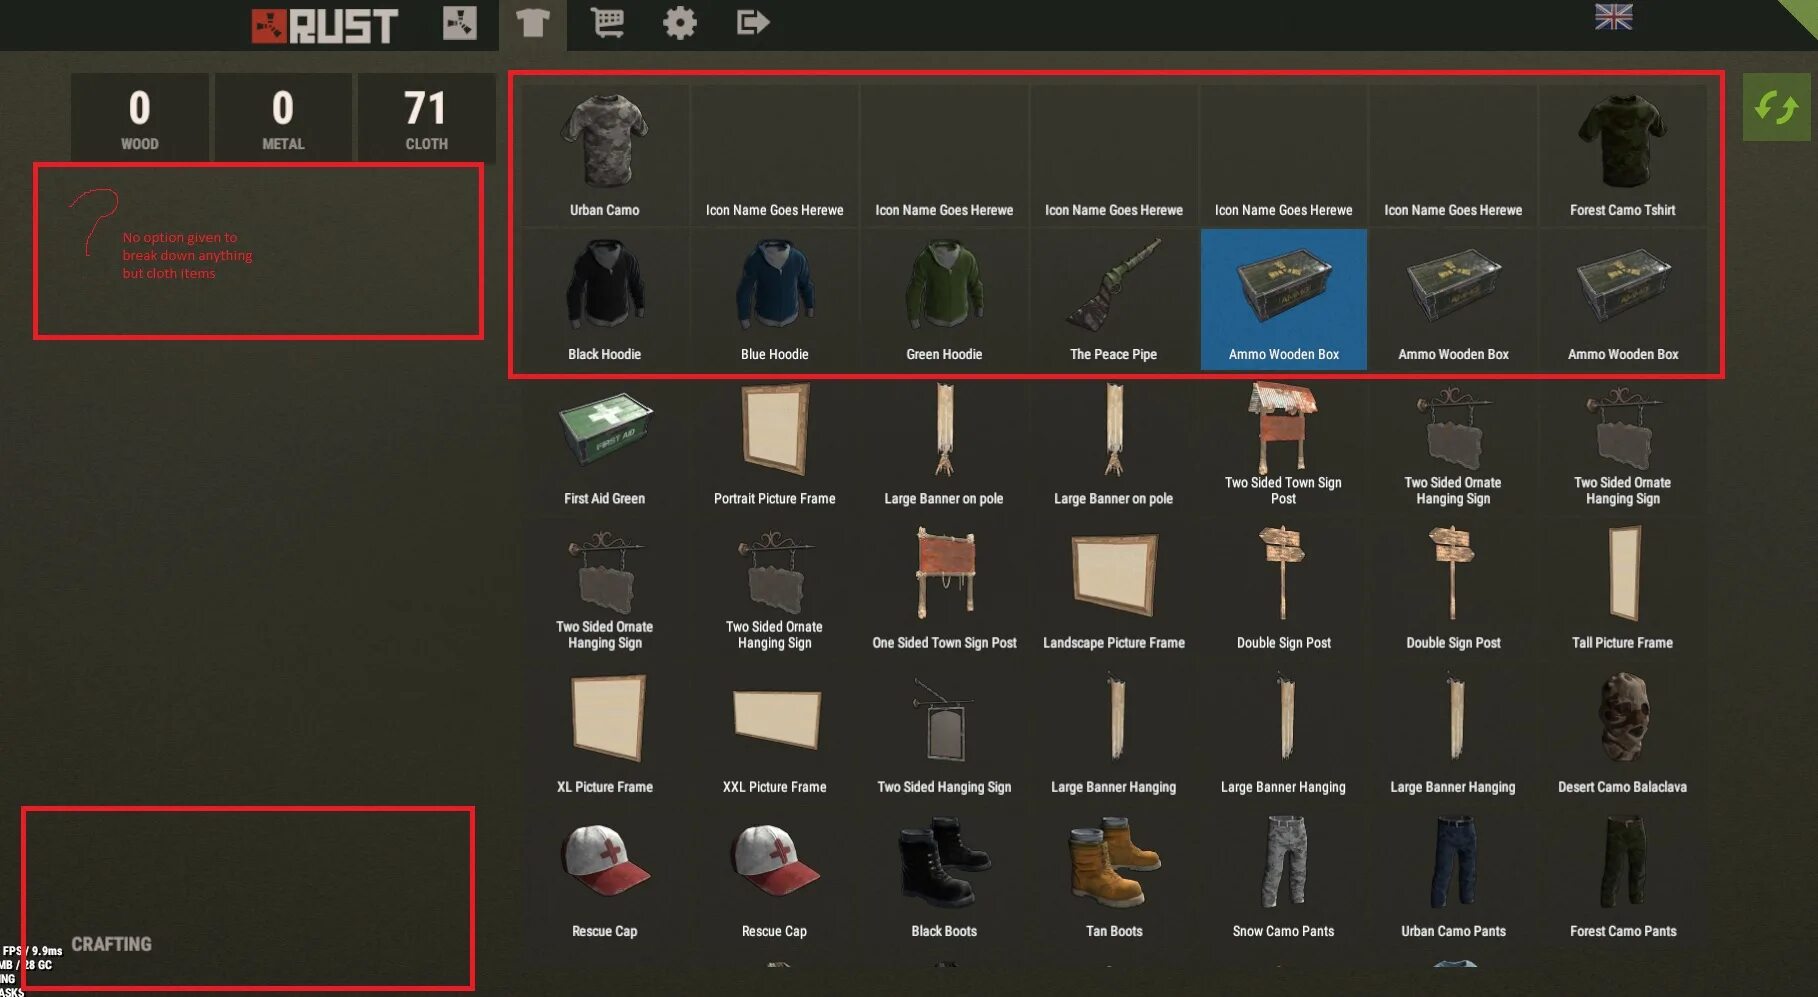Select the Green Hoodie item
Image resolution: width=1818 pixels, height=997 pixels.
(944, 298)
